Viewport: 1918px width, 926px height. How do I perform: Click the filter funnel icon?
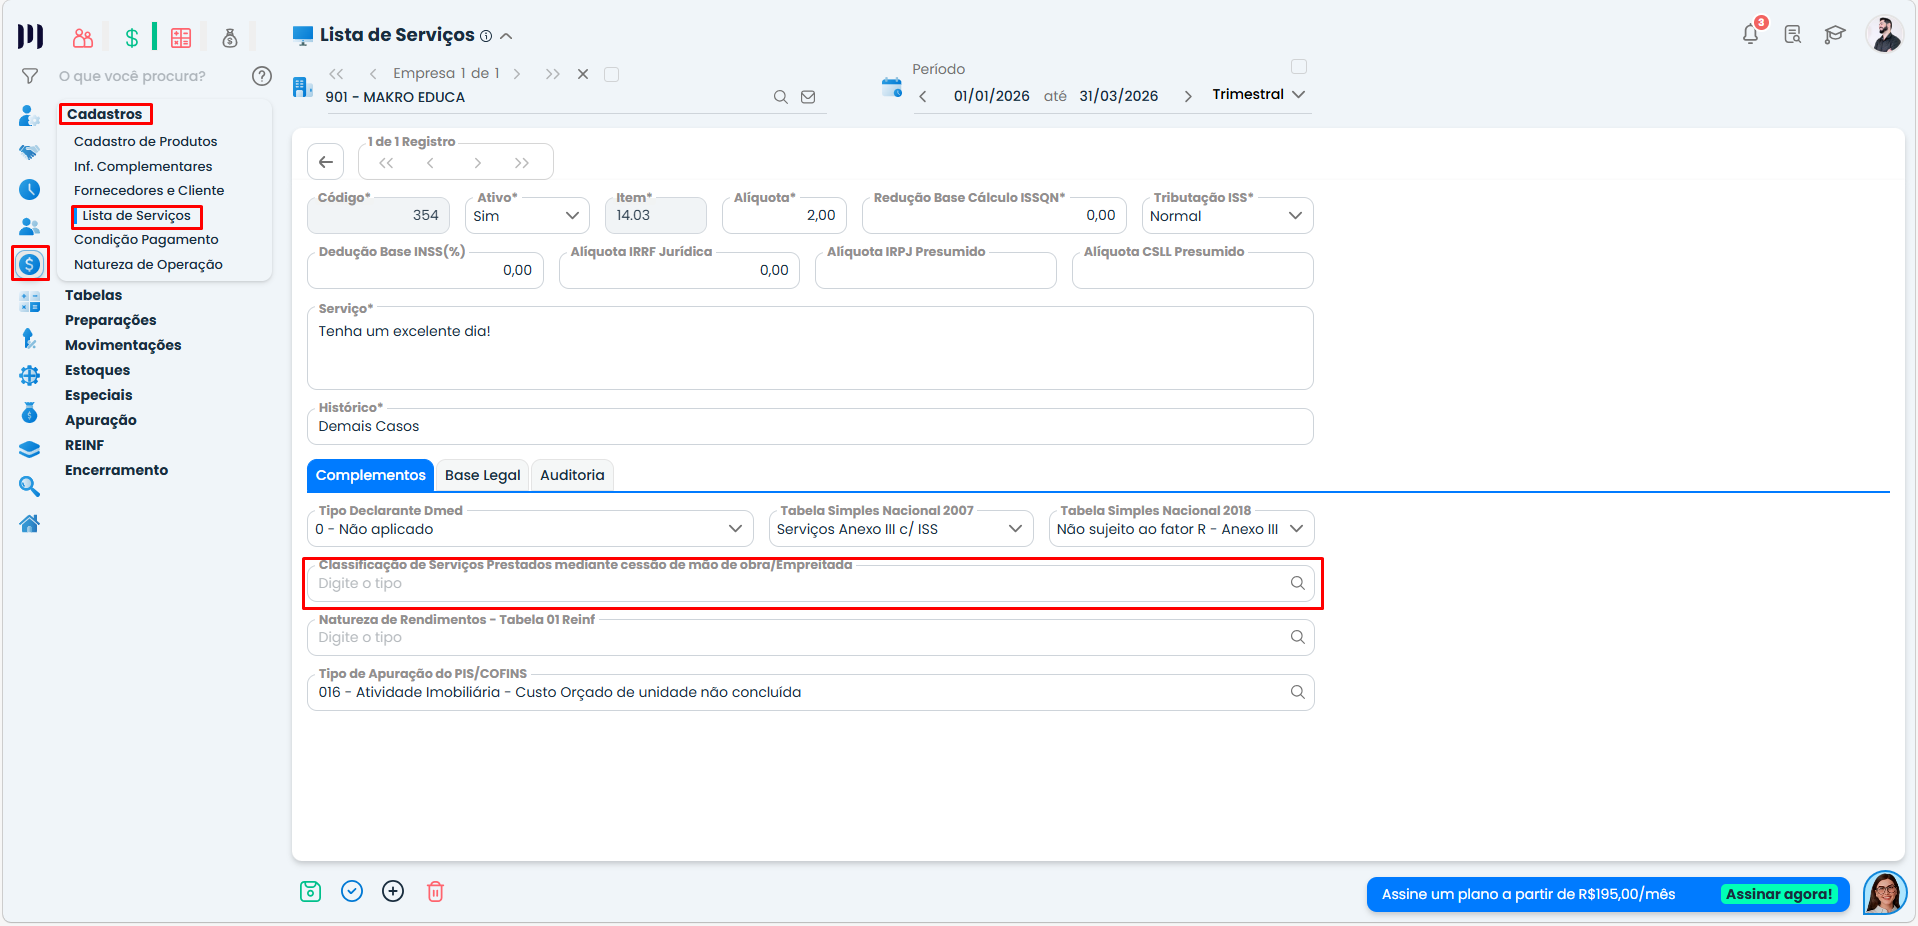30,76
